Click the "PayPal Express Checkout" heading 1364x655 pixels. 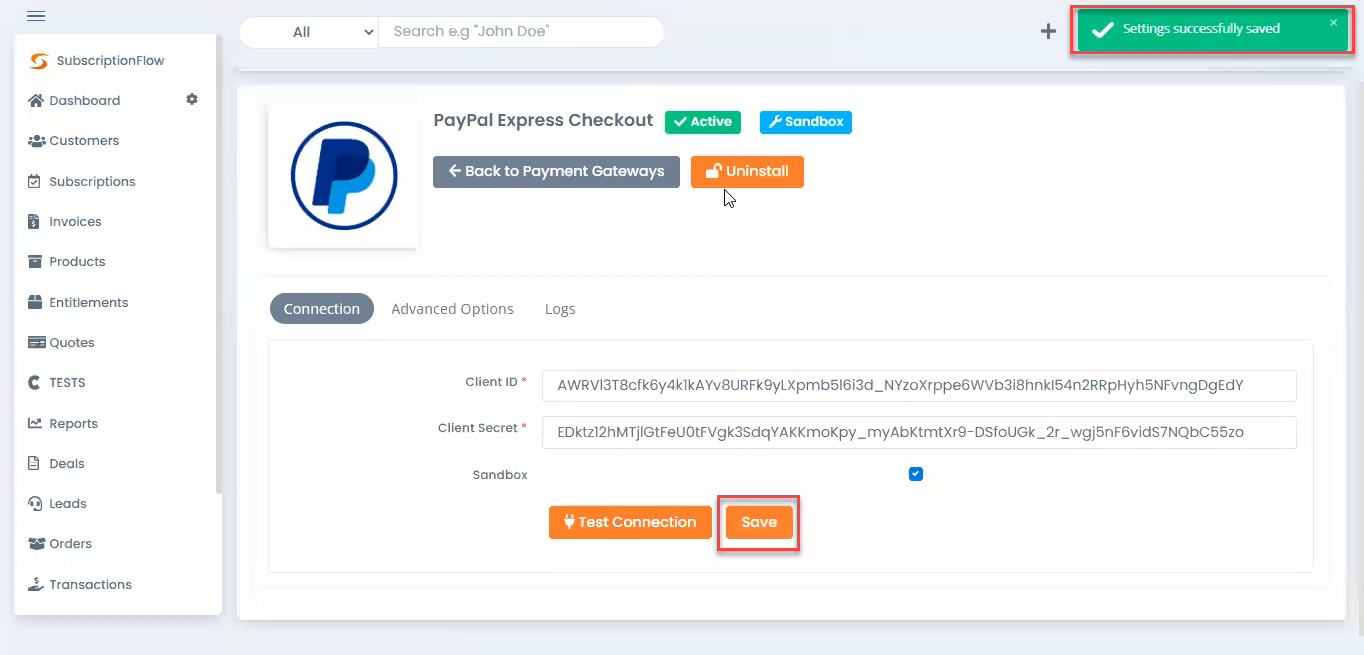tap(543, 120)
